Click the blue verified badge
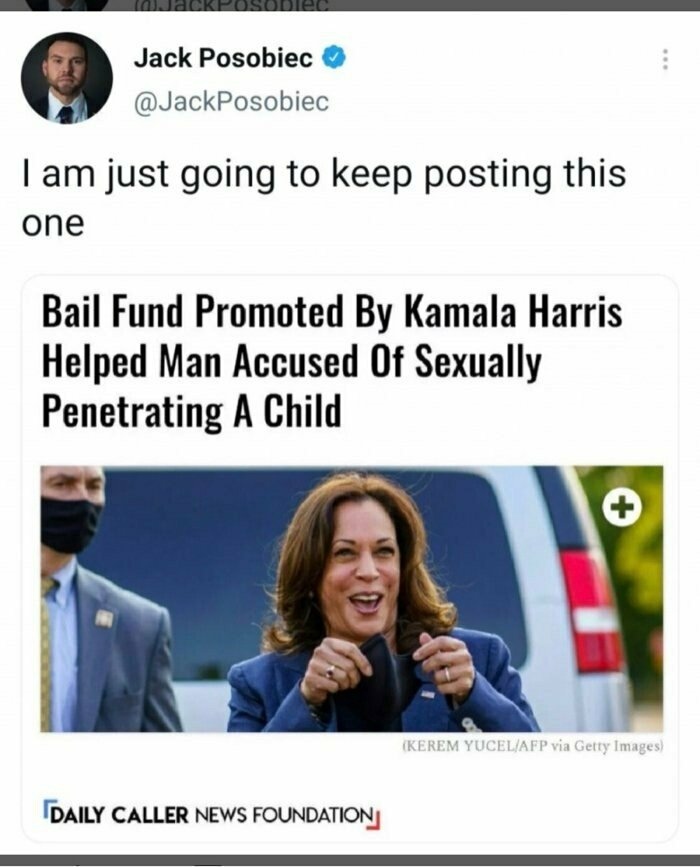The image size is (700, 867). tap(335, 60)
